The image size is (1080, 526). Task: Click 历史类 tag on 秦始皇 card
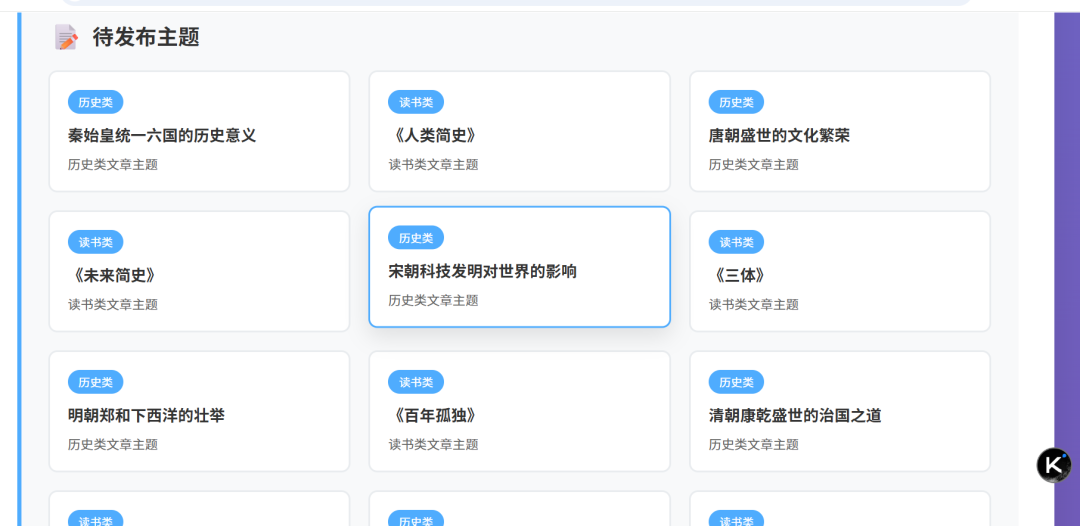click(95, 103)
